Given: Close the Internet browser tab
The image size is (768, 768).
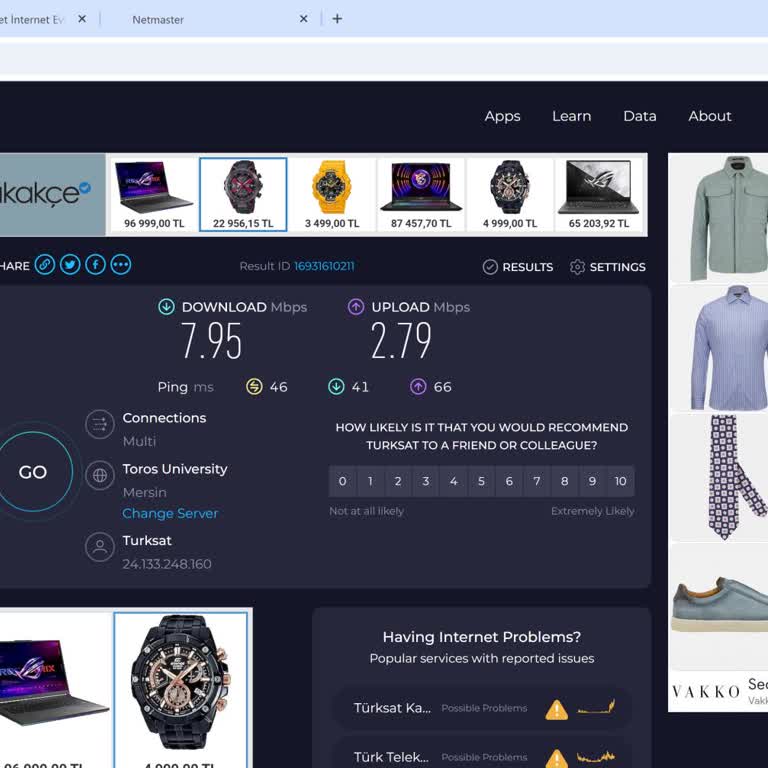Looking at the screenshot, I should click(82, 19).
